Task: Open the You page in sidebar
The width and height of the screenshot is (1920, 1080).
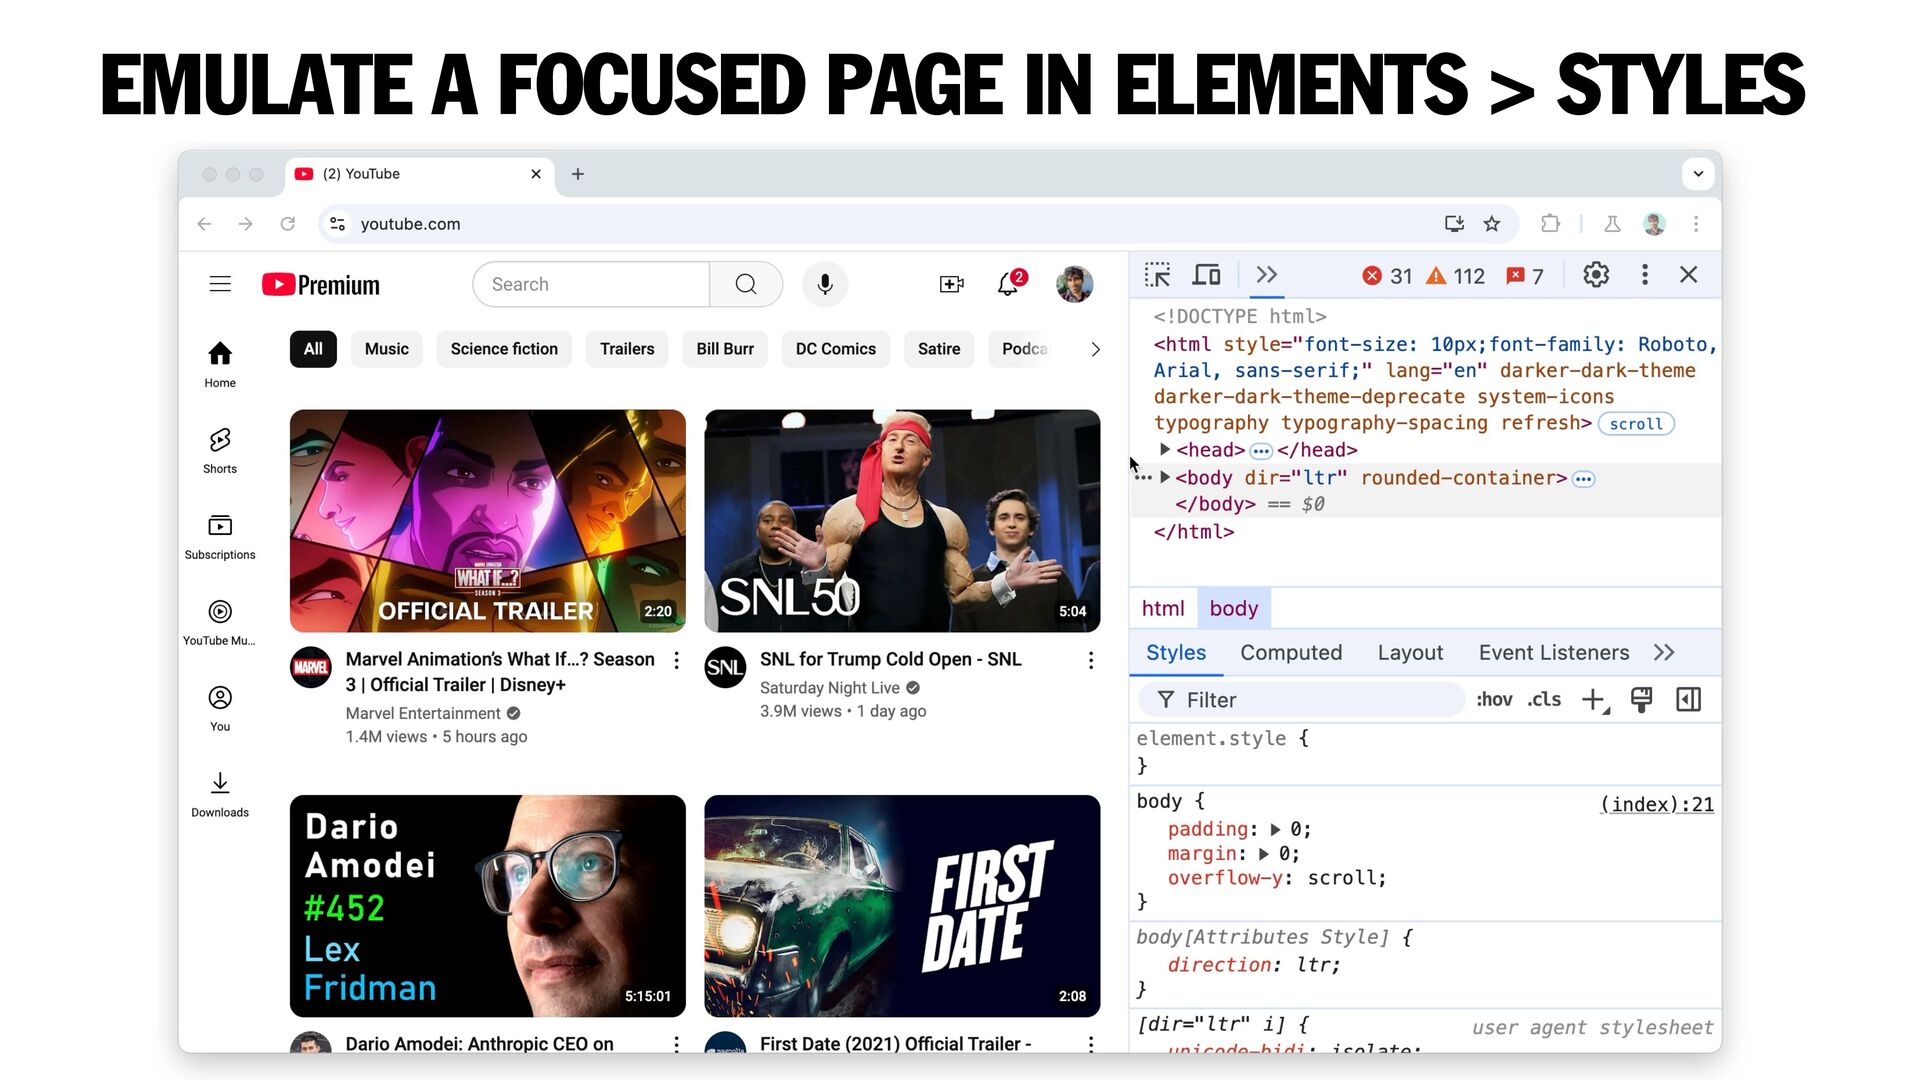Action: (220, 708)
